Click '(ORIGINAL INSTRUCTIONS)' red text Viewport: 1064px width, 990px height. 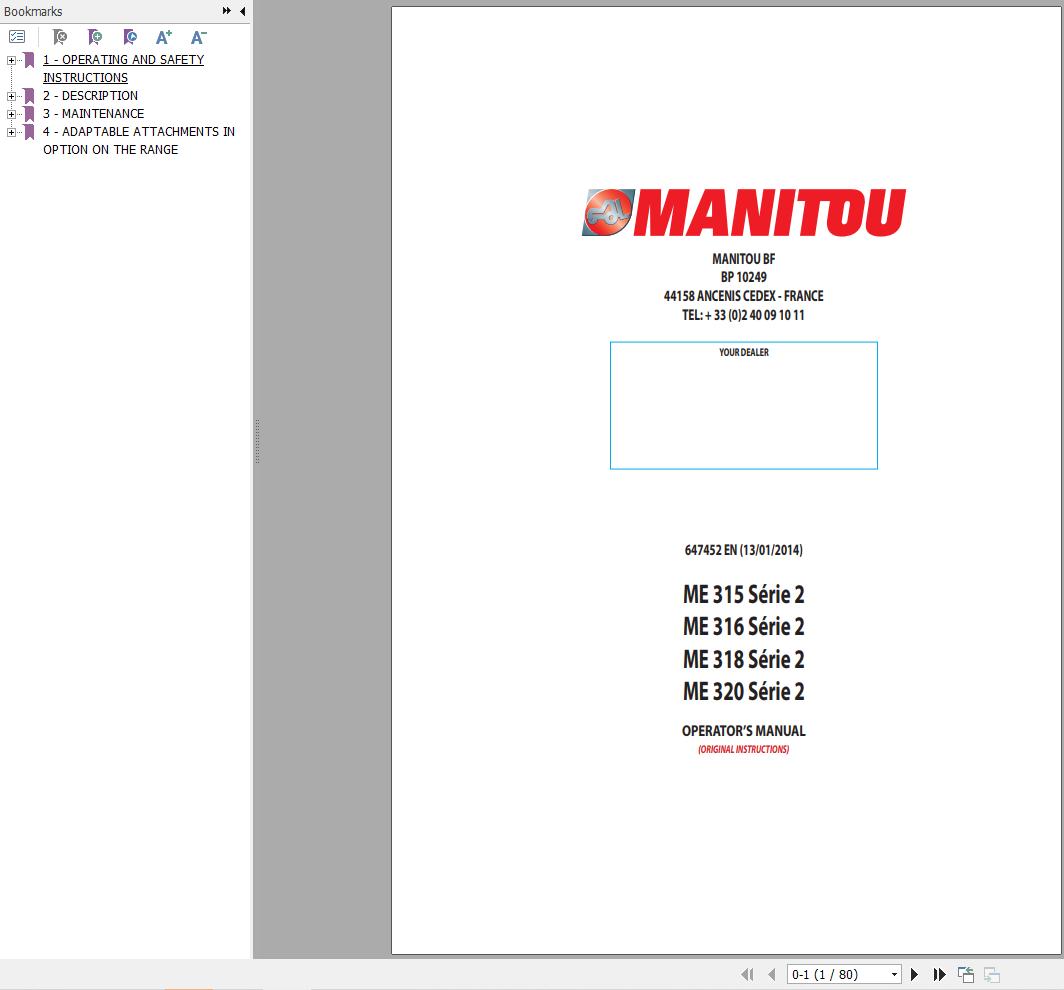click(744, 749)
